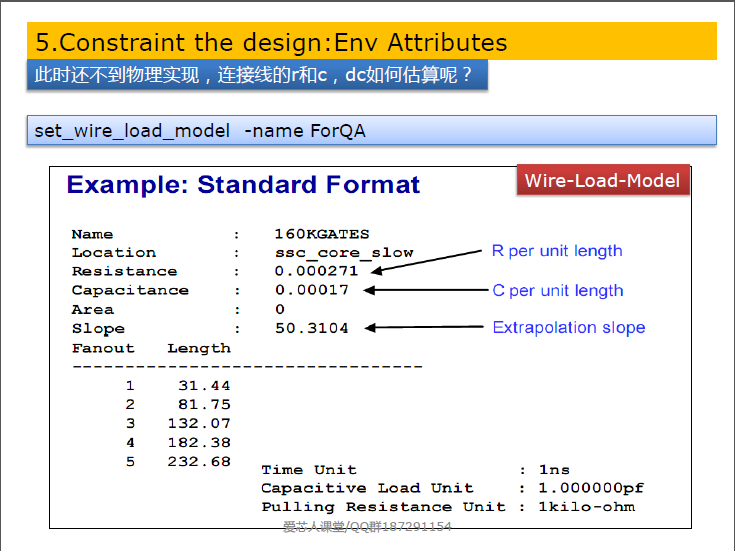Click the 'C per unit length' annotation

[x=558, y=291]
